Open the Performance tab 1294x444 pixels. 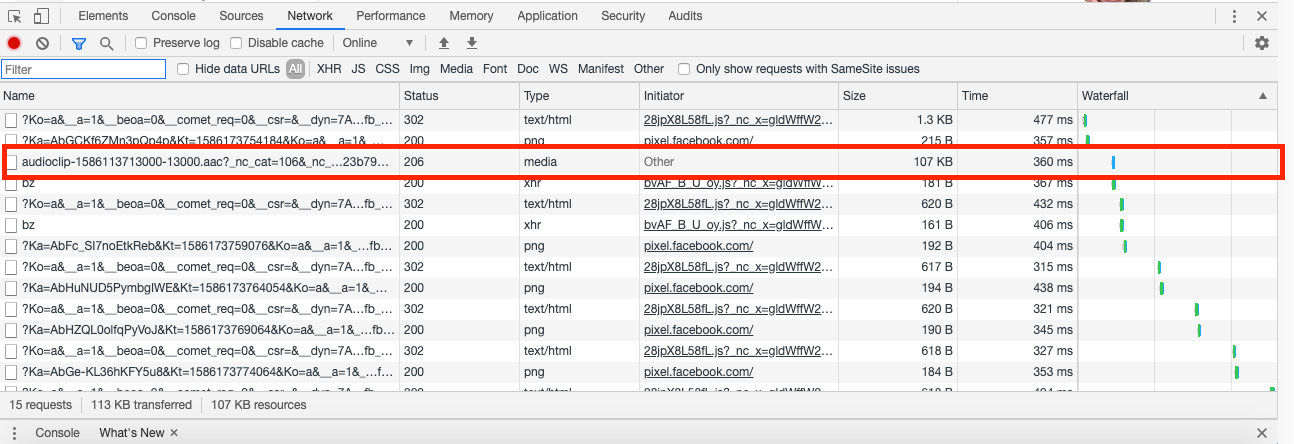[391, 16]
